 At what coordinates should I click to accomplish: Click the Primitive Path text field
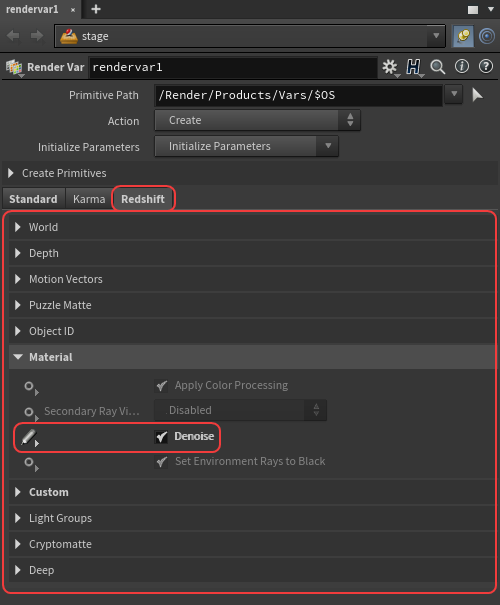pos(298,95)
